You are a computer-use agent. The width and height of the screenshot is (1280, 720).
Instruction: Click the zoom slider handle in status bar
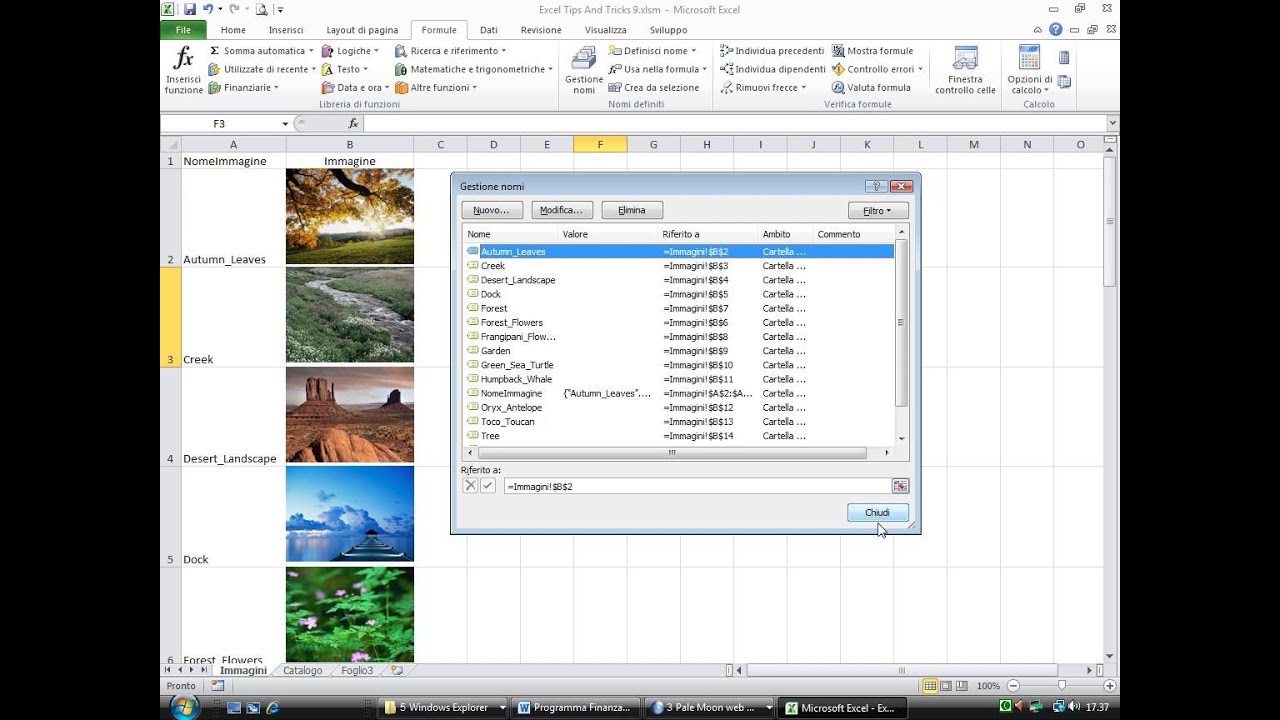click(1061, 686)
